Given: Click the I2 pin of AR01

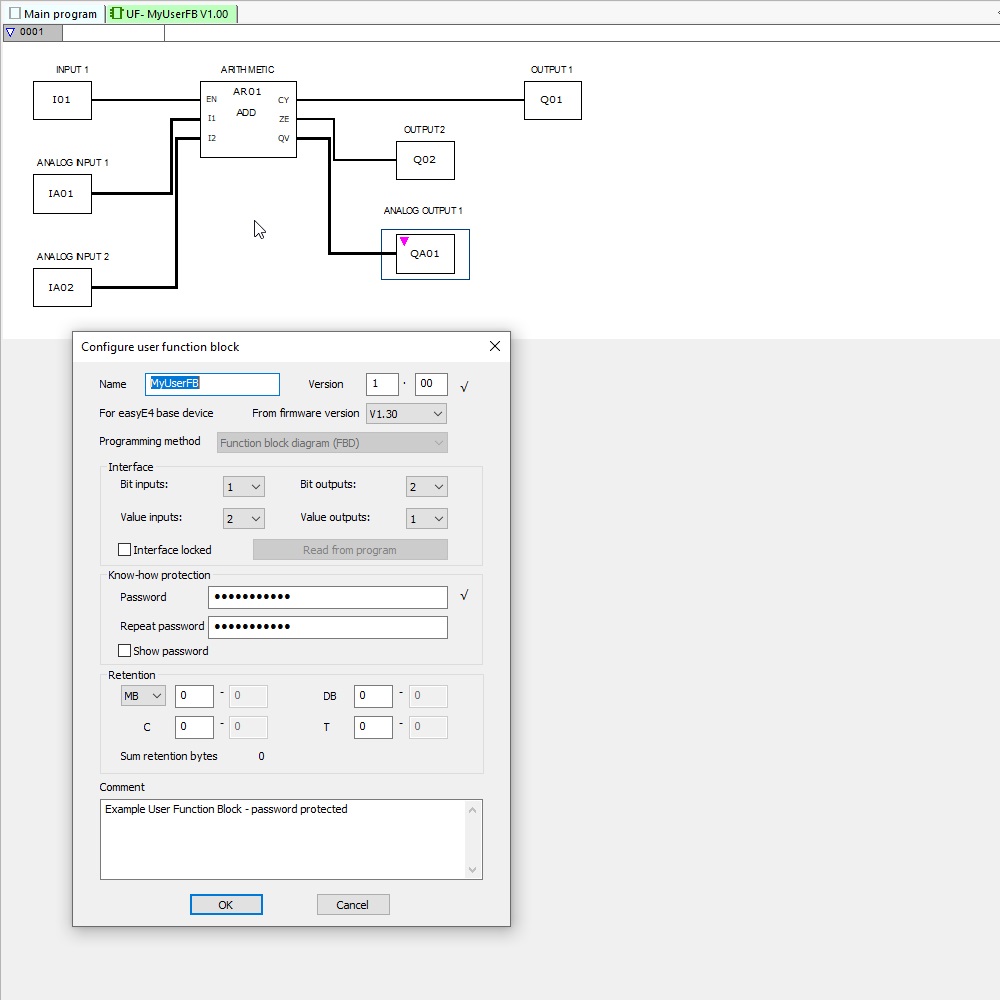Looking at the screenshot, I should pyautogui.click(x=212, y=138).
